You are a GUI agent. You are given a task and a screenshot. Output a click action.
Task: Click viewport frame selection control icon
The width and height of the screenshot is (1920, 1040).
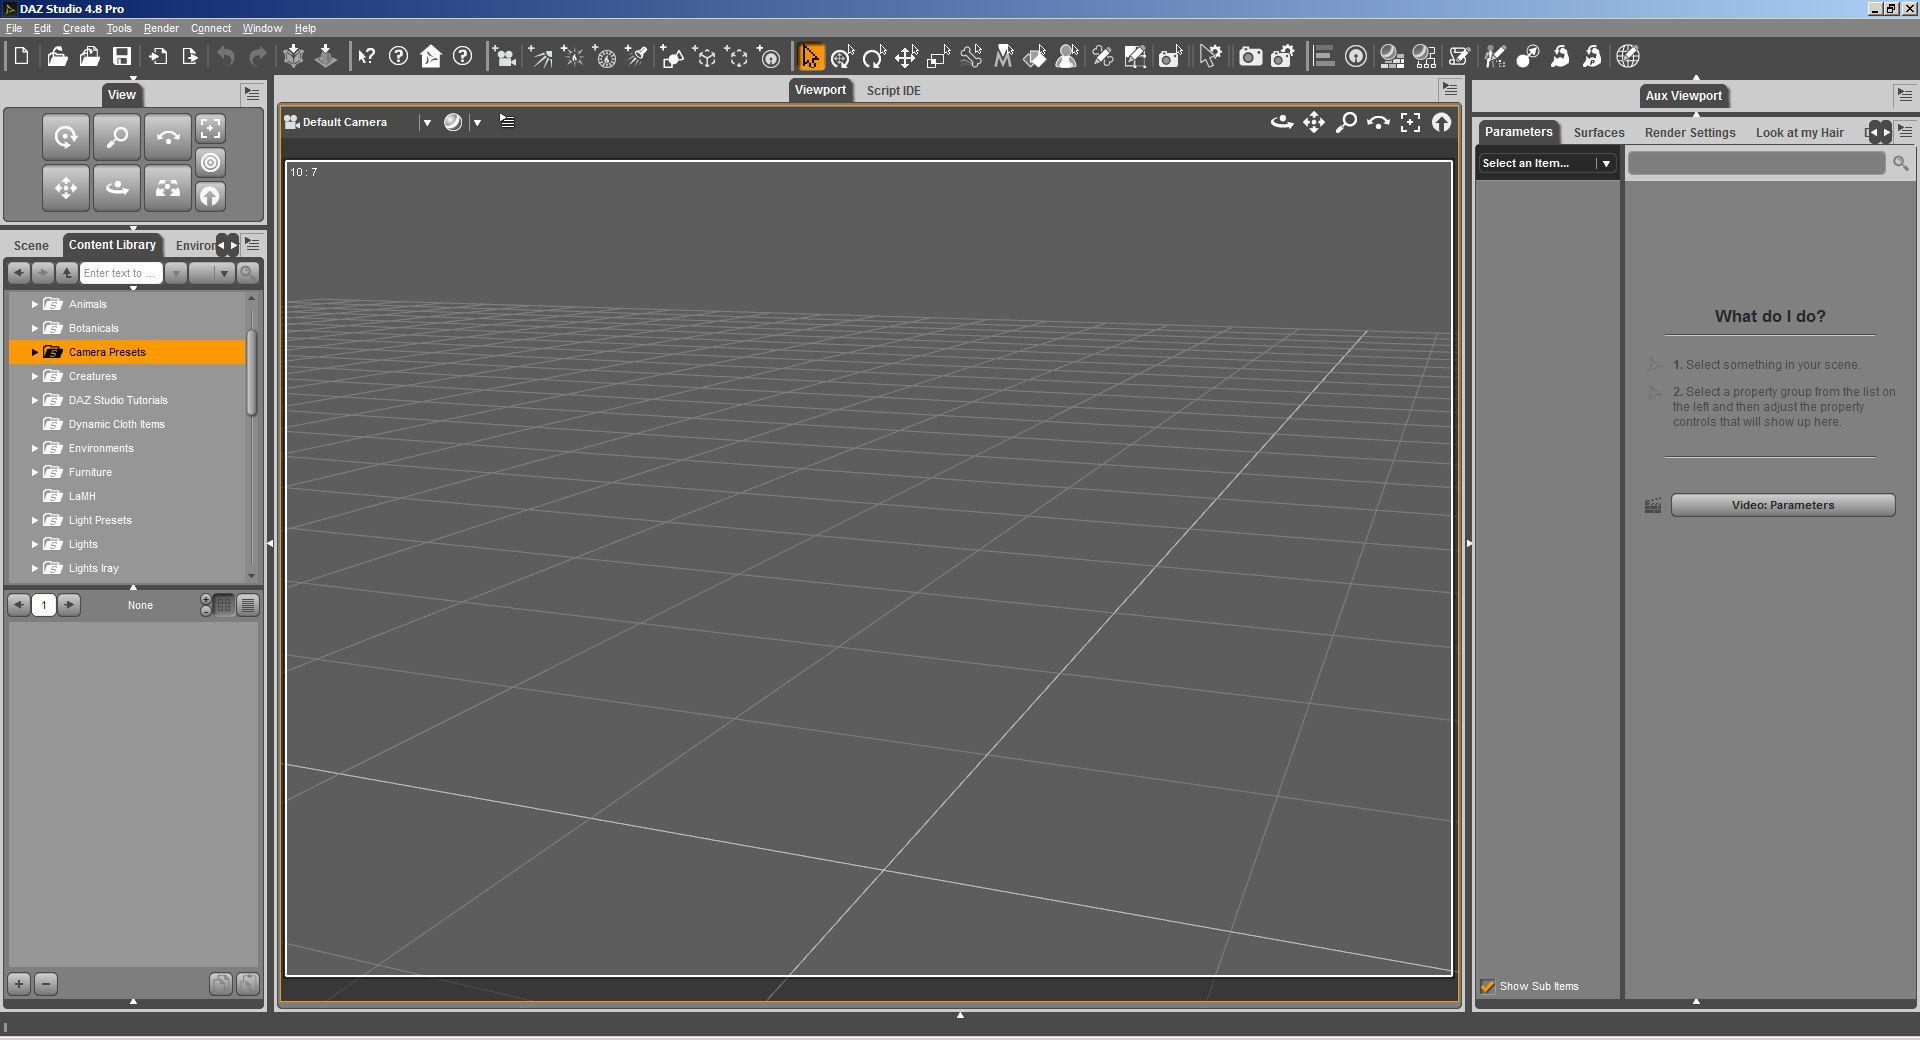(x=1410, y=122)
